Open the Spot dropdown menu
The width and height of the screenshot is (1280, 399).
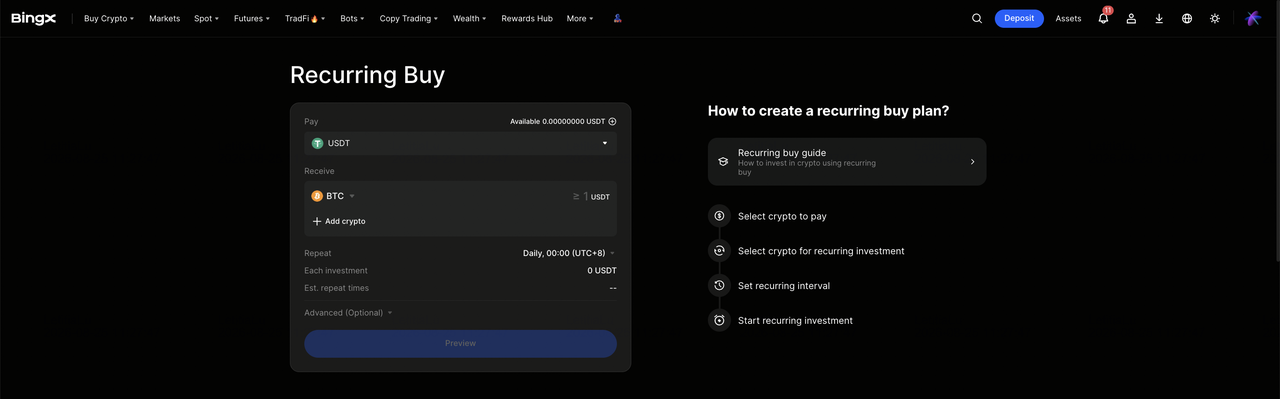pyautogui.click(x=206, y=18)
